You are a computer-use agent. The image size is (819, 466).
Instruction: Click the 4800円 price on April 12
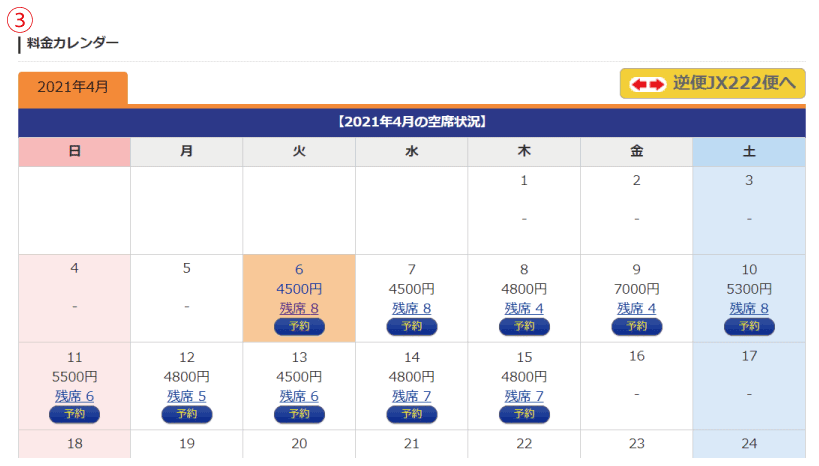point(186,377)
